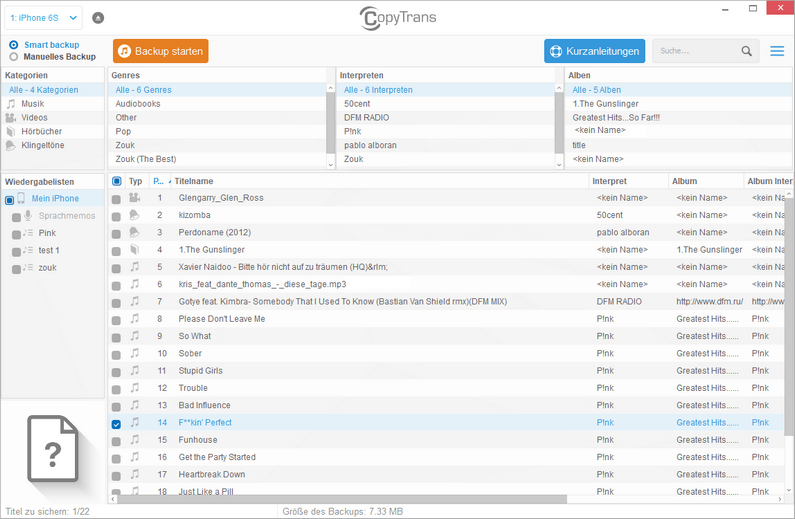Select Alle - 6 Genres

coord(218,90)
